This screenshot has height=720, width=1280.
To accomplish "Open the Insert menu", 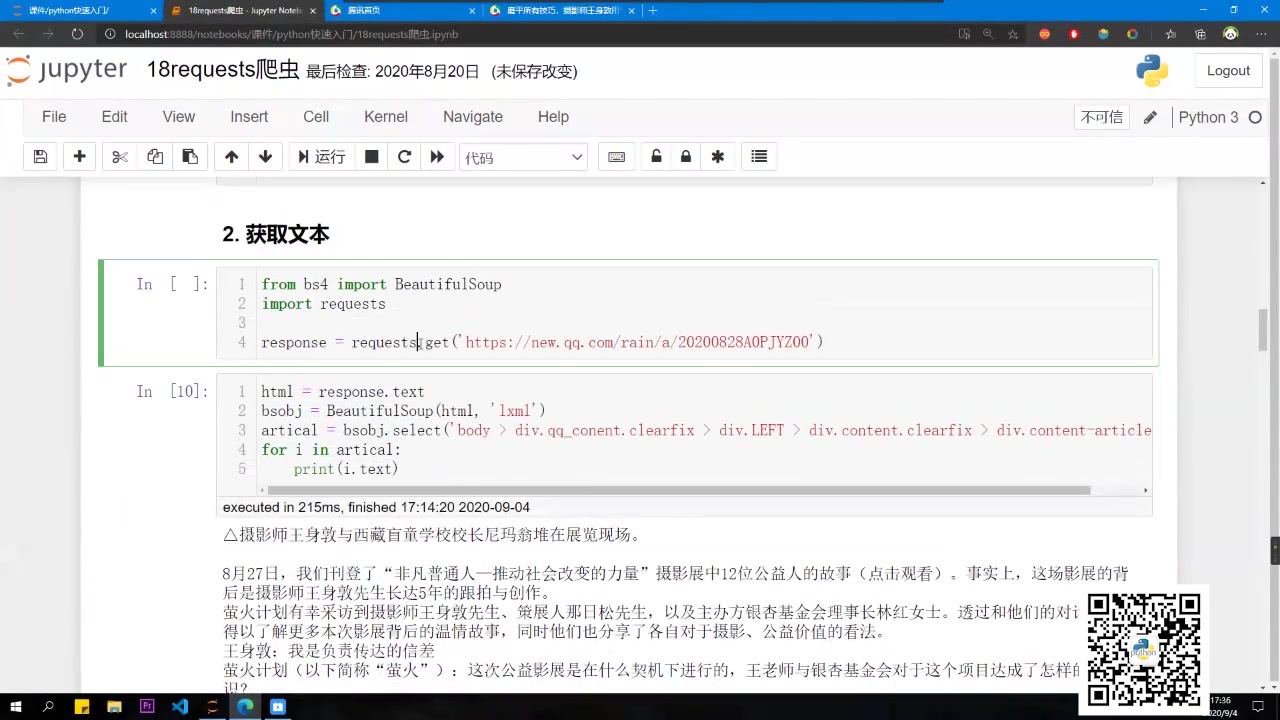I will (x=249, y=117).
